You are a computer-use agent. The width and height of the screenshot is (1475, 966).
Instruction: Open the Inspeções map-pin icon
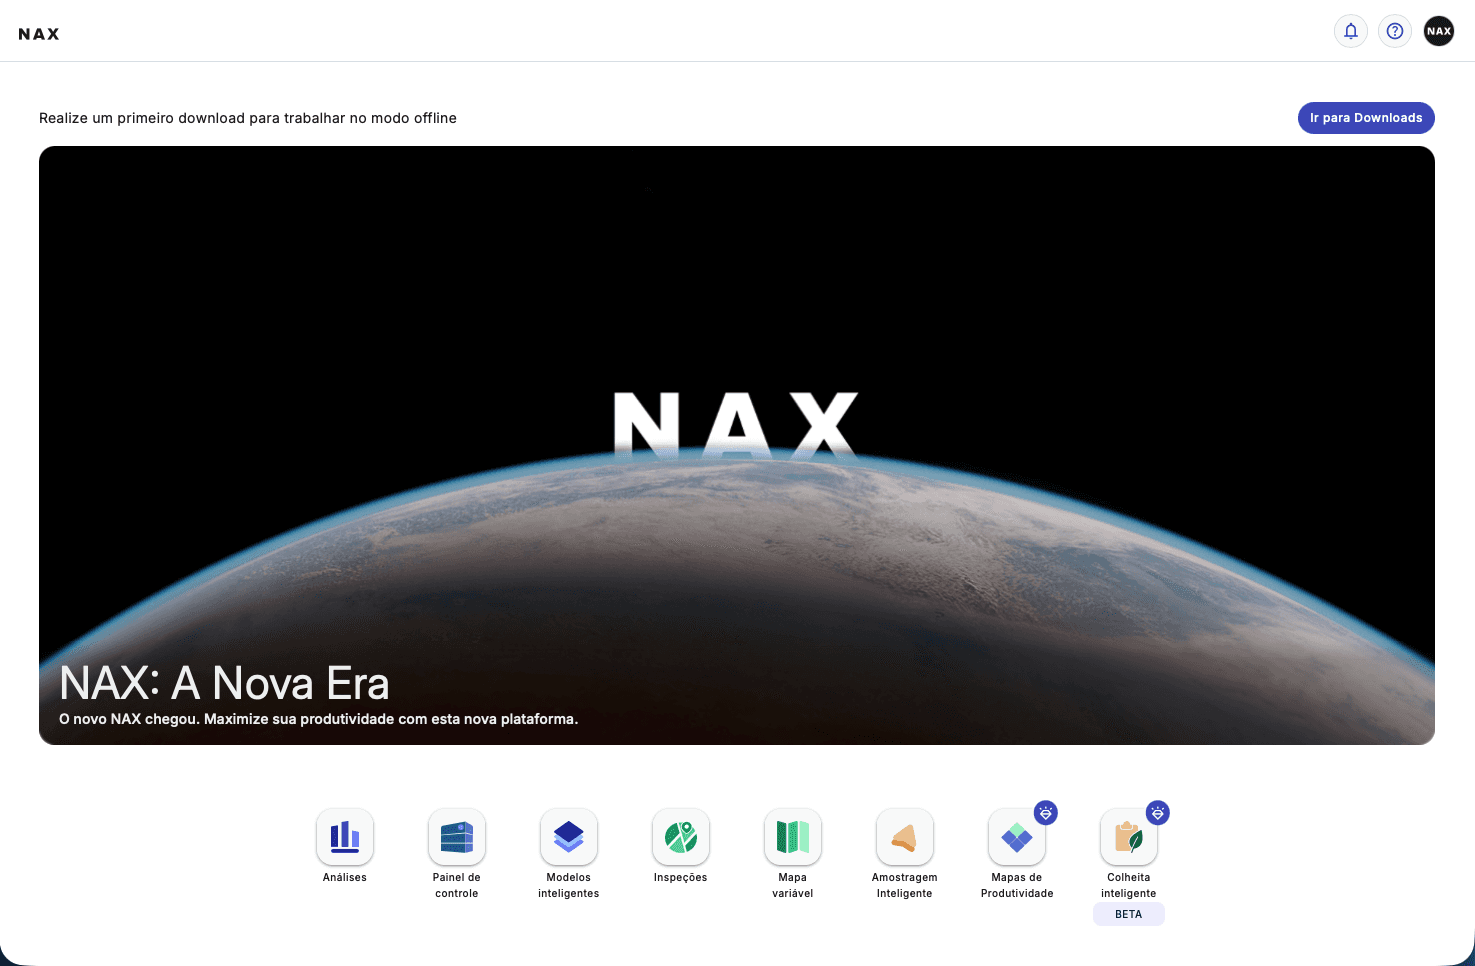pyautogui.click(x=681, y=837)
